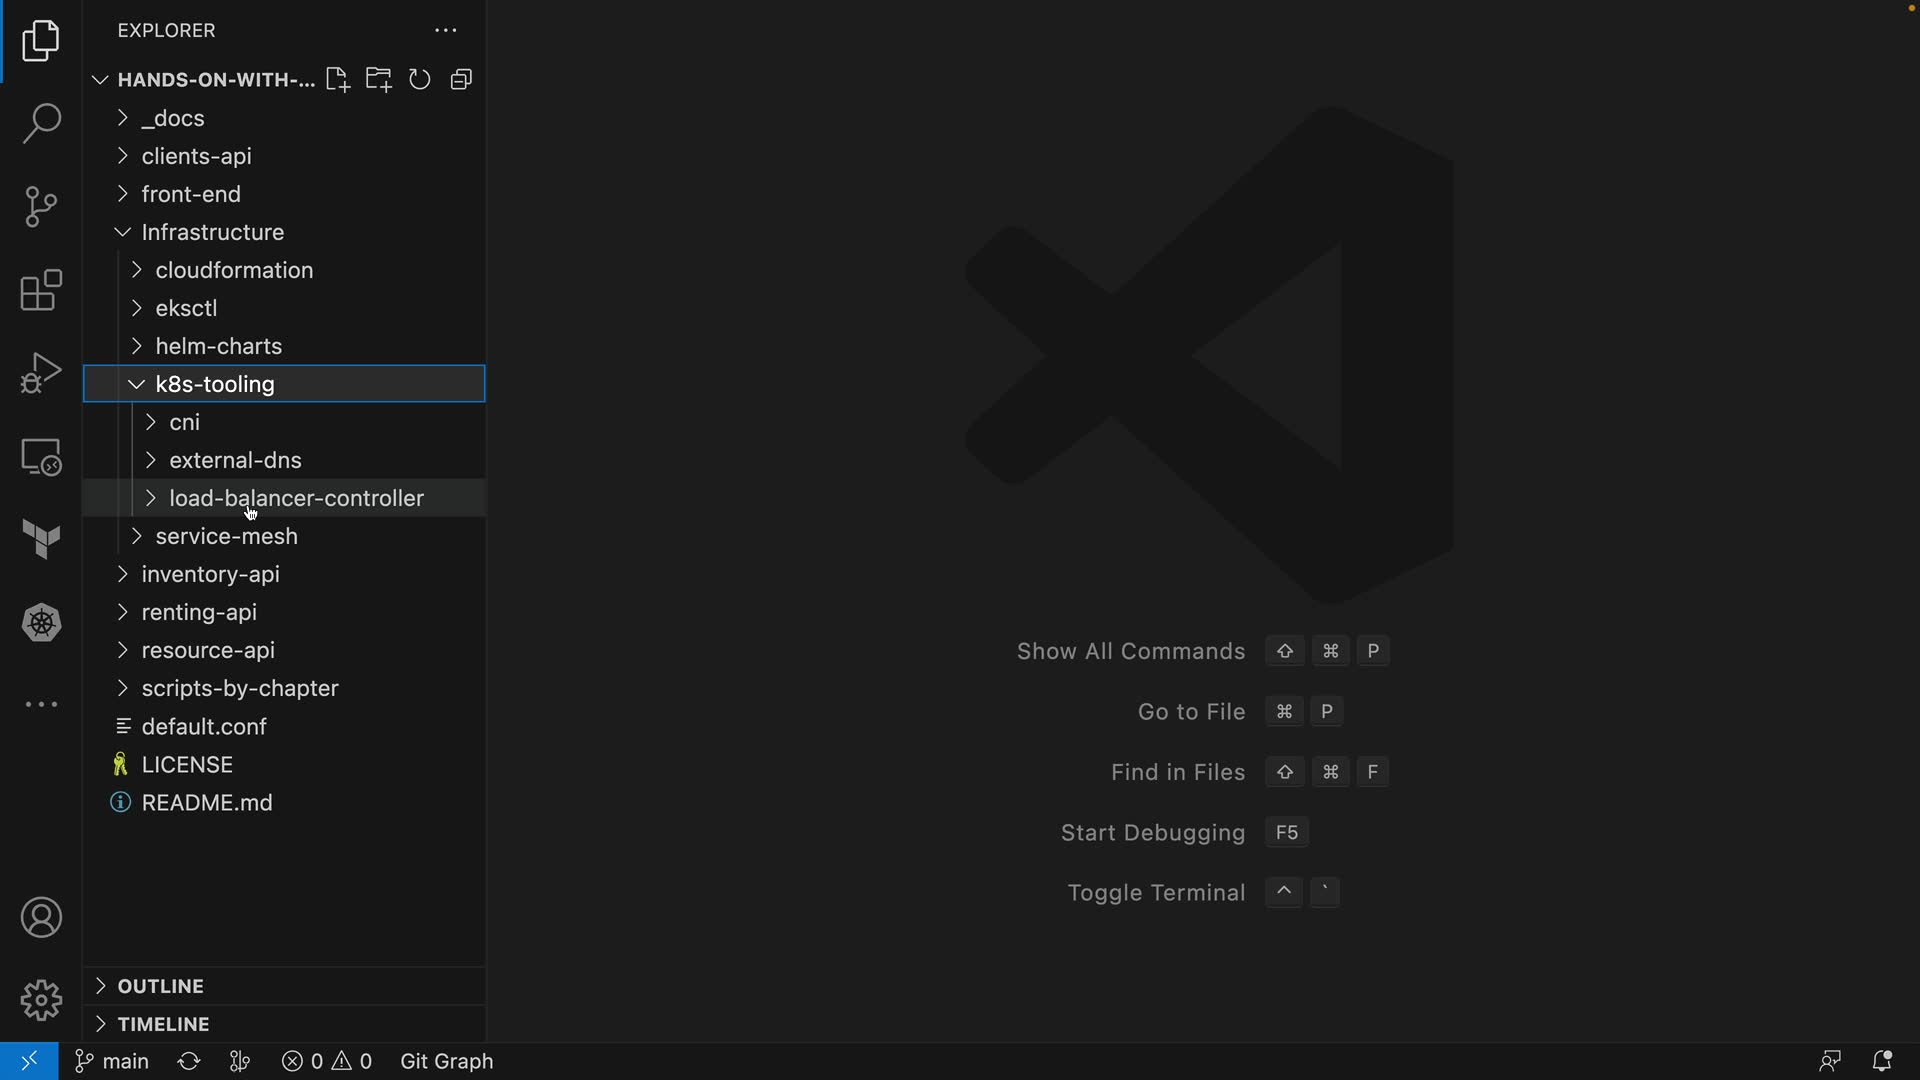Open the Source Control view

tap(41, 207)
